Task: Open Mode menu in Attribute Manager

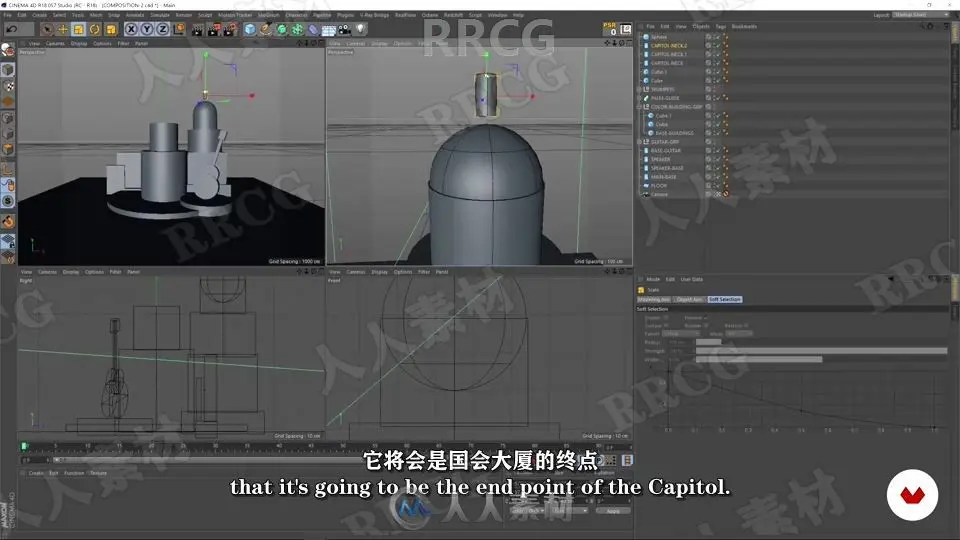Action: click(653, 279)
